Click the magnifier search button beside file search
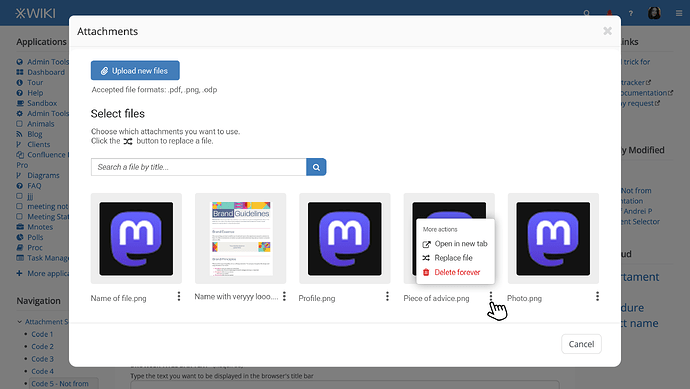This screenshot has height=389, width=690. [316, 167]
